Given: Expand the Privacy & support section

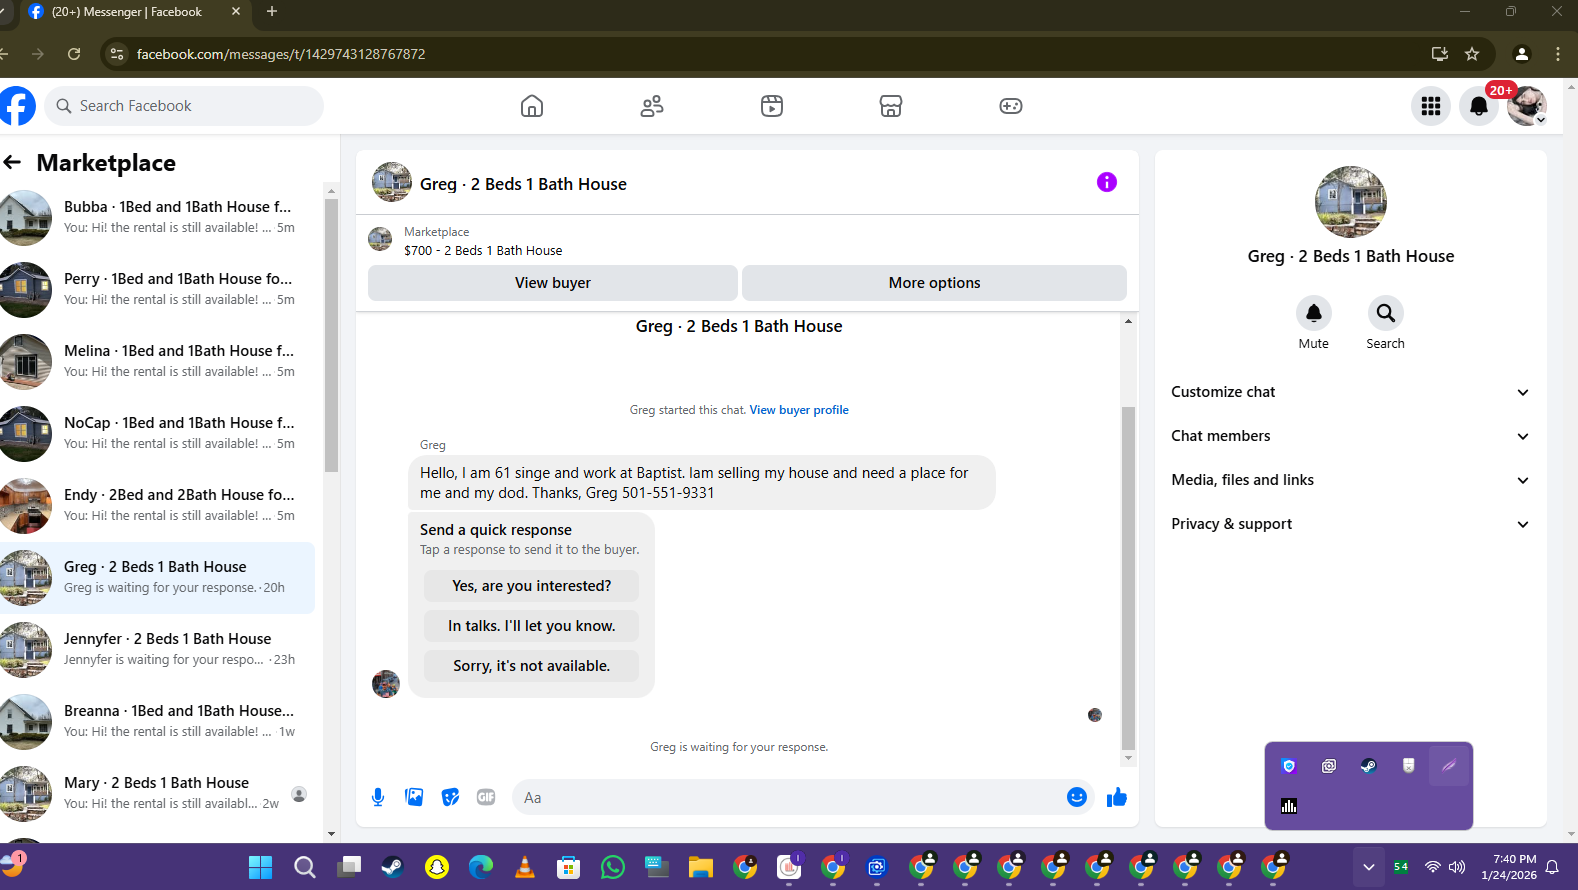Looking at the screenshot, I should click(1351, 524).
